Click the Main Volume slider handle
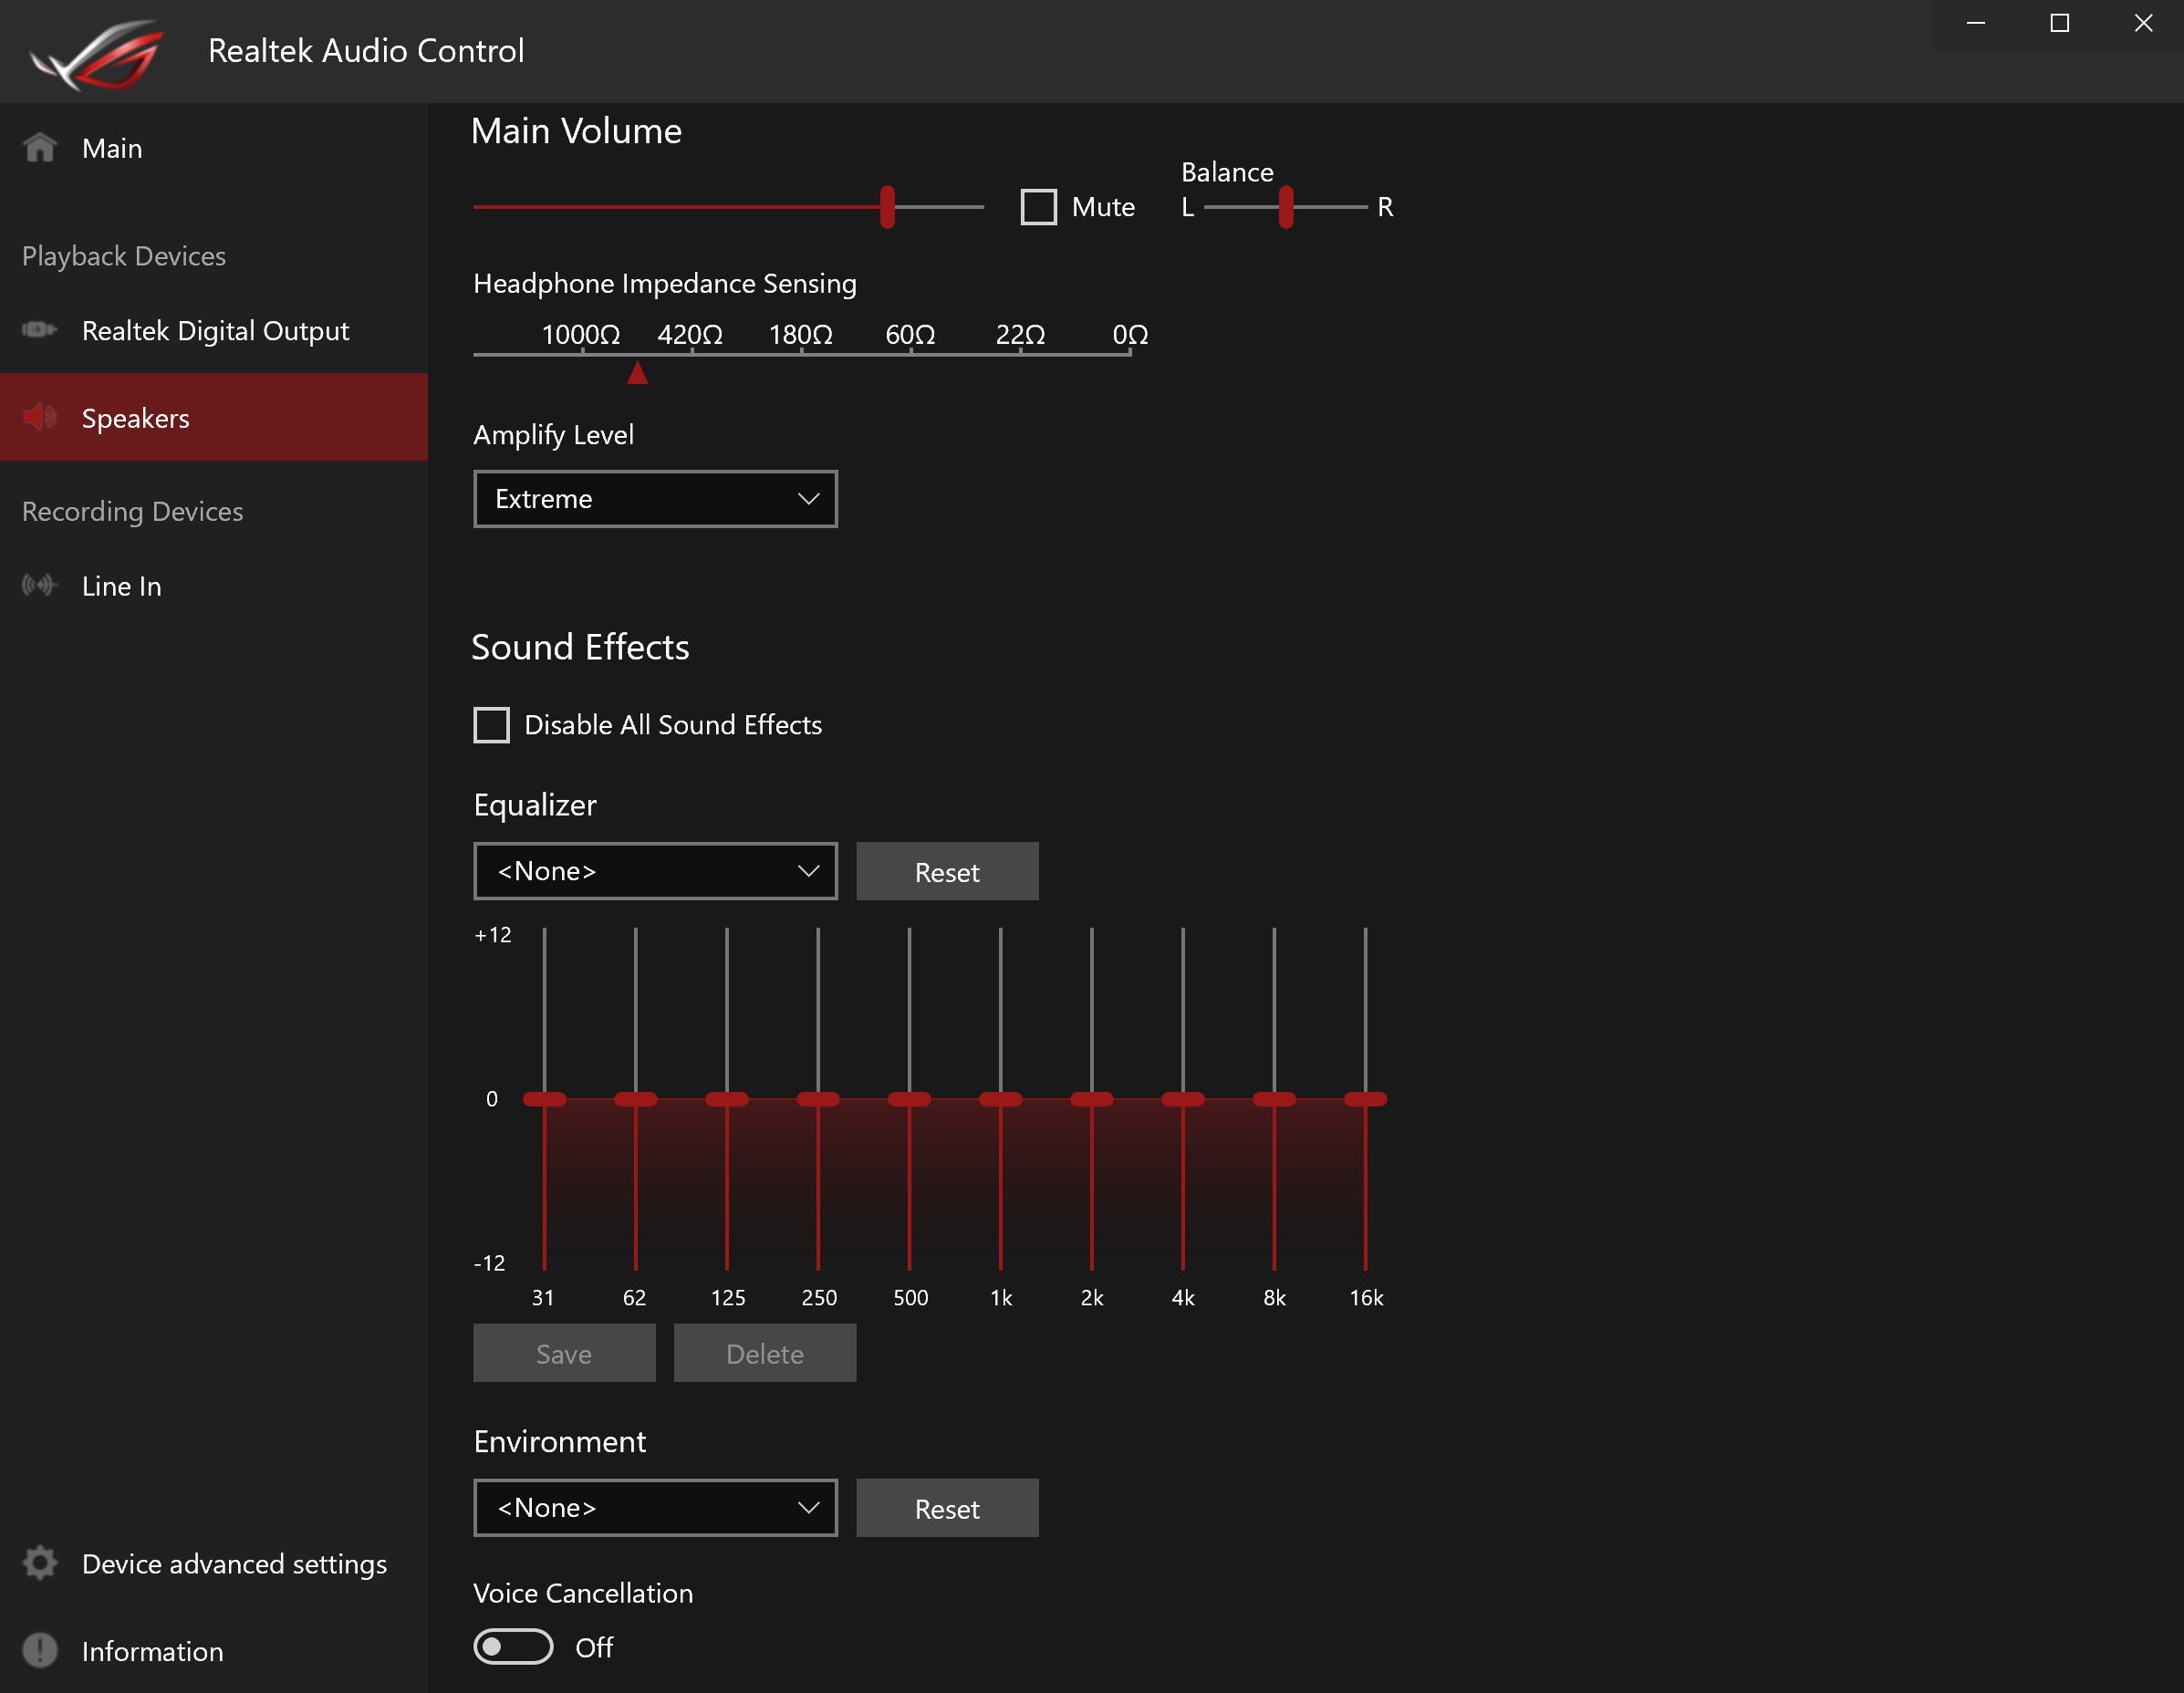This screenshot has height=1693, width=2184. (887, 207)
